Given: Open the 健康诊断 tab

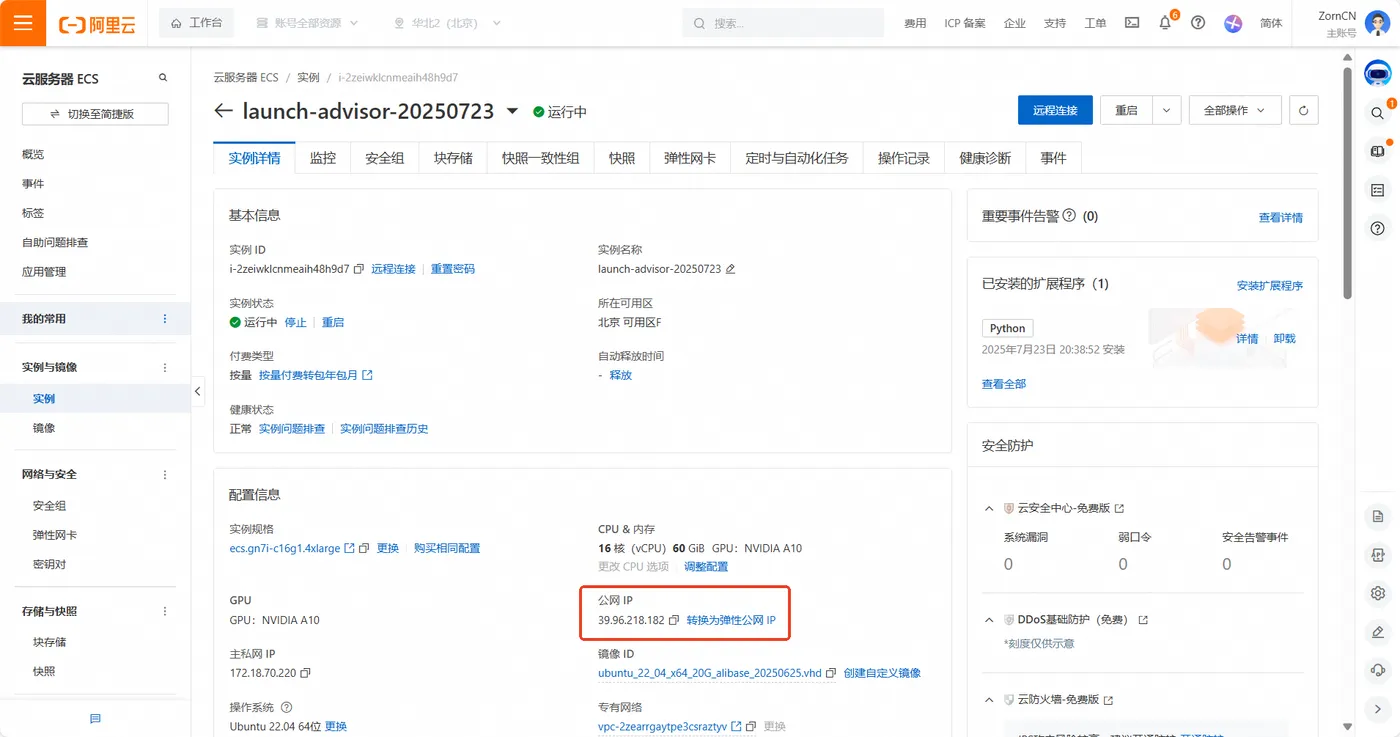Looking at the screenshot, I should coord(985,158).
